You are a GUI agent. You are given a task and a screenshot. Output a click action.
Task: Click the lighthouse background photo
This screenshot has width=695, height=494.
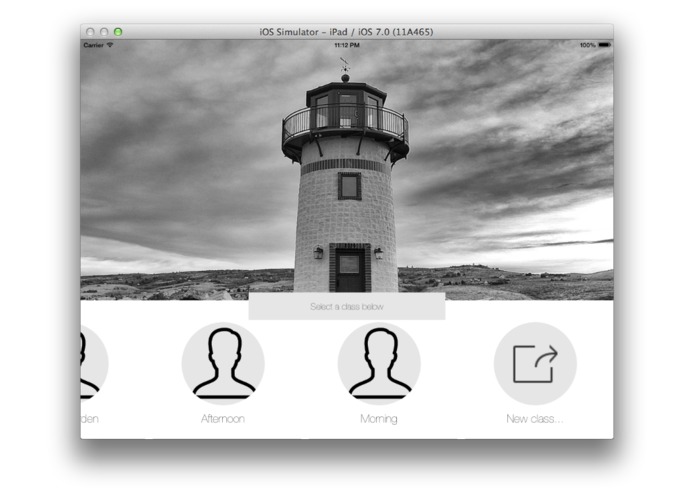347,170
